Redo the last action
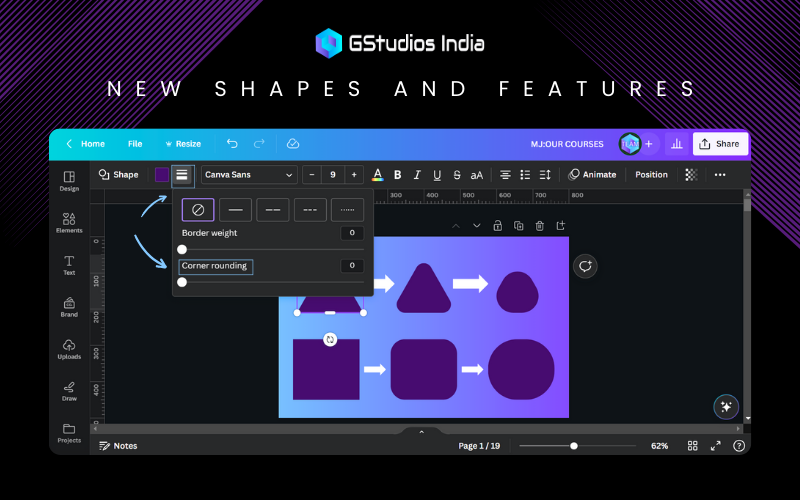Image resolution: width=800 pixels, height=500 pixels. [x=259, y=144]
